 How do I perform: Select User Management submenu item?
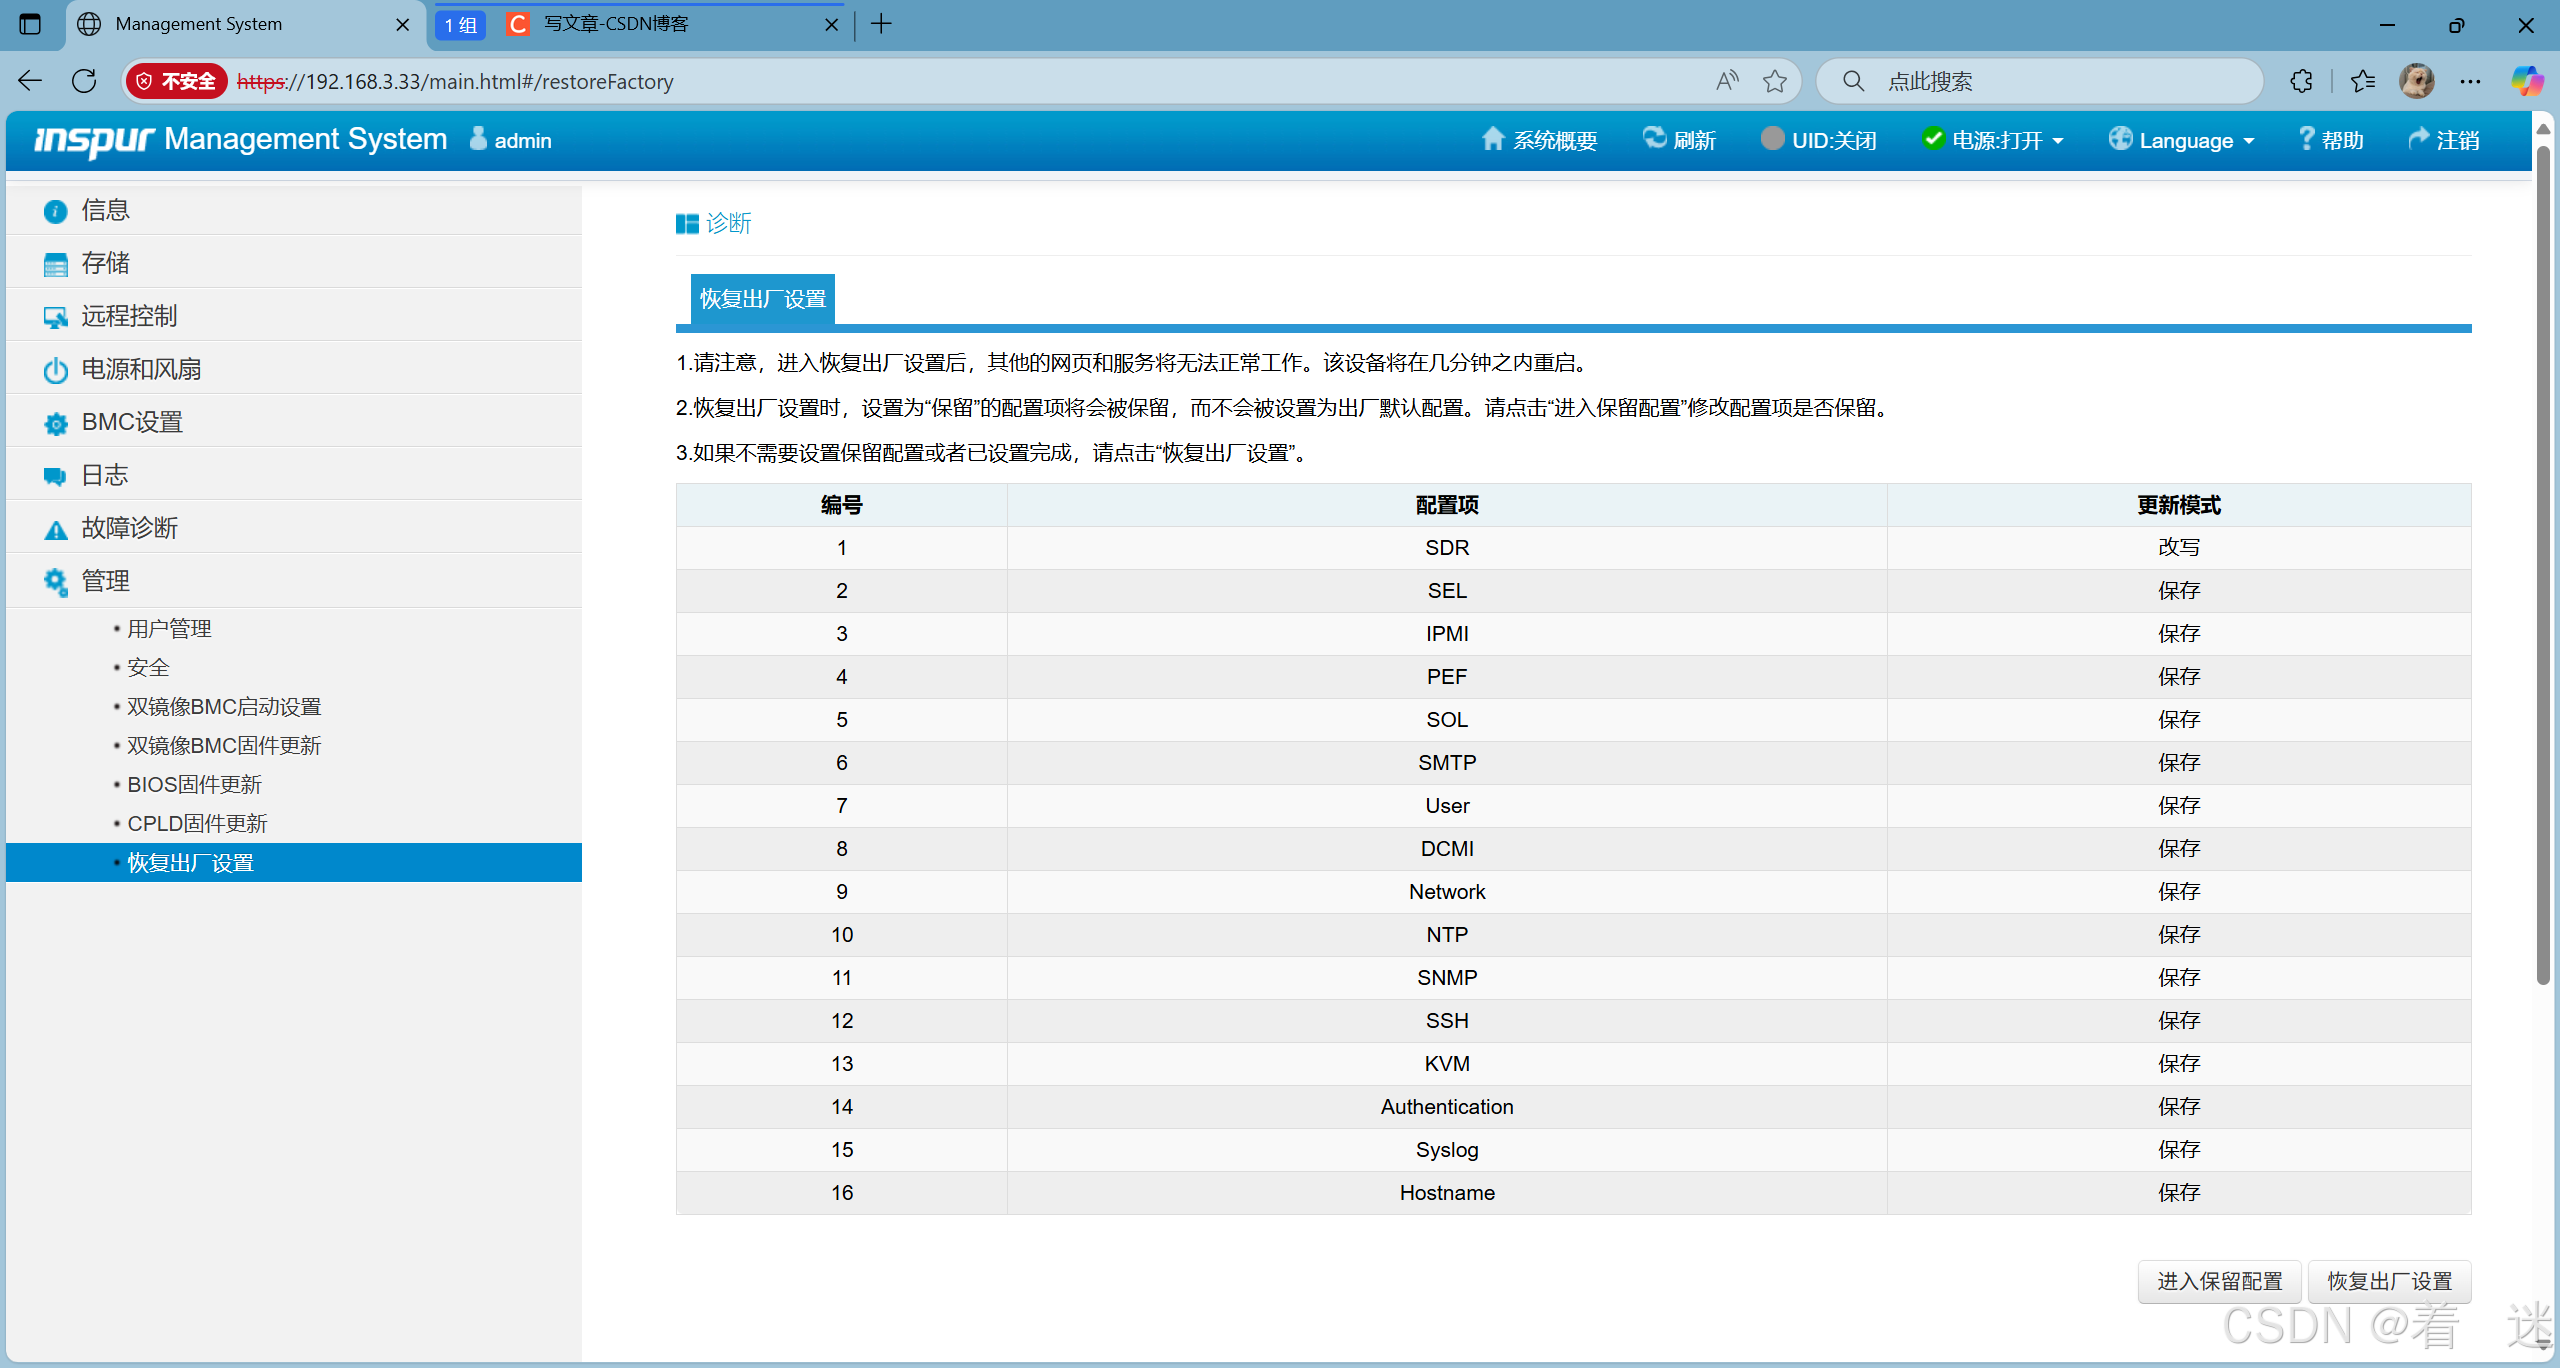pyautogui.click(x=169, y=628)
